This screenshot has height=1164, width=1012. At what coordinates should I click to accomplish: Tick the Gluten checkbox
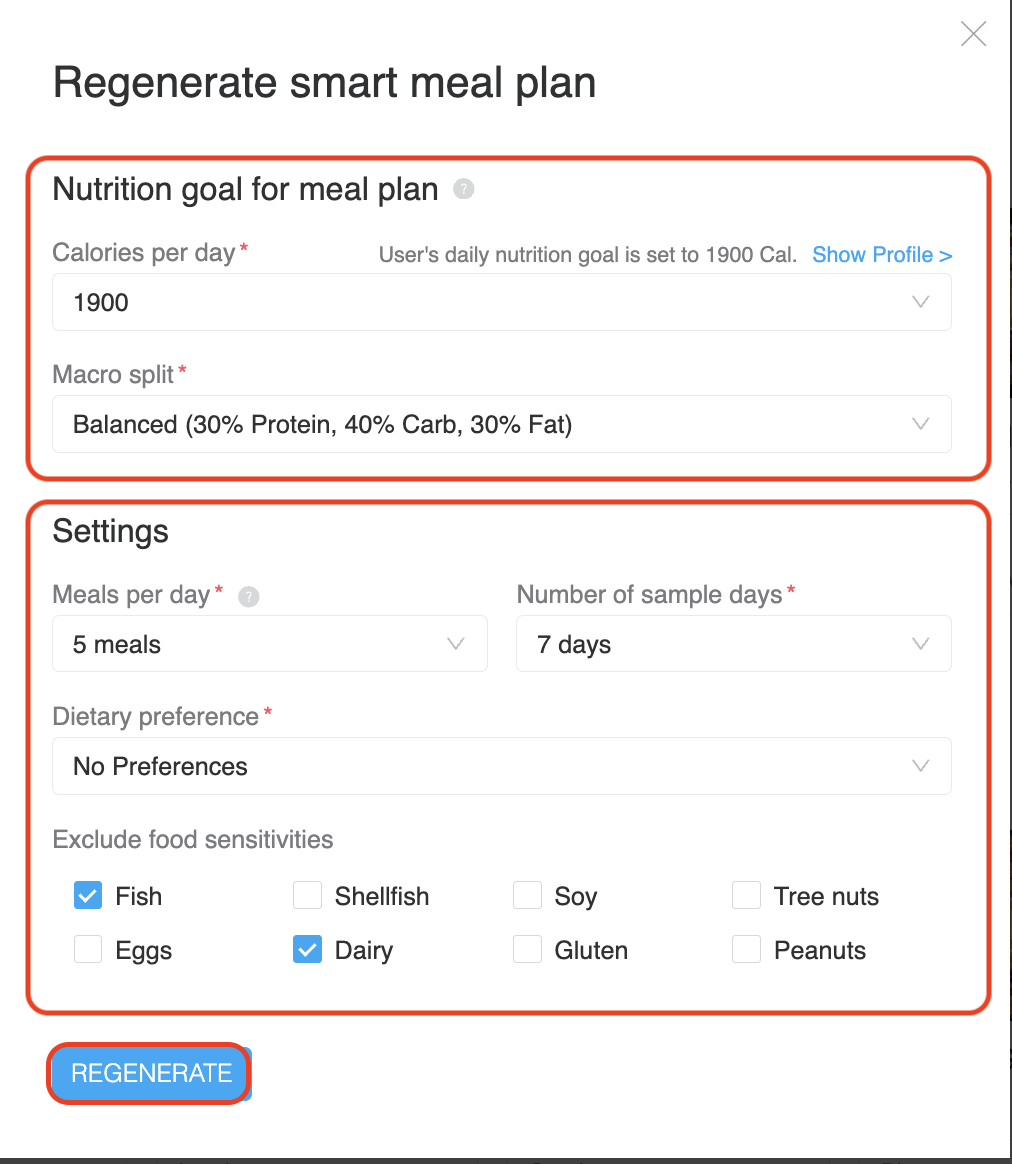pyautogui.click(x=527, y=949)
